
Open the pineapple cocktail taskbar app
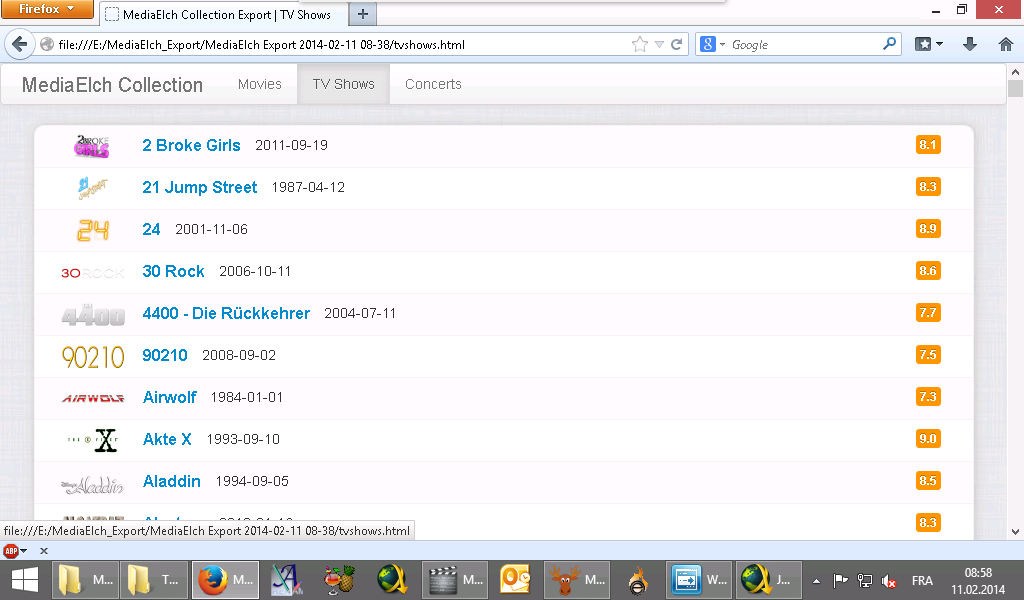click(x=340, y=580)
